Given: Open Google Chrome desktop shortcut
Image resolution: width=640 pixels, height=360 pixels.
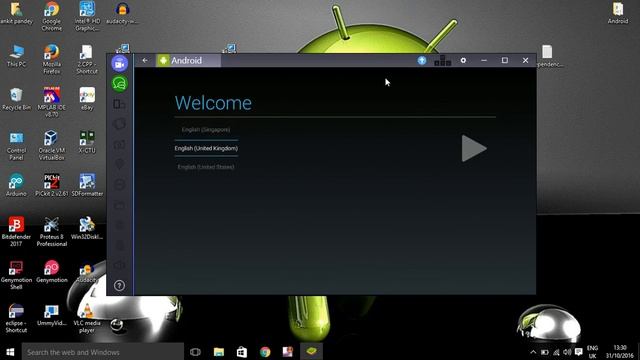Looking at the screenshot, I should click(x=51, y=16).
